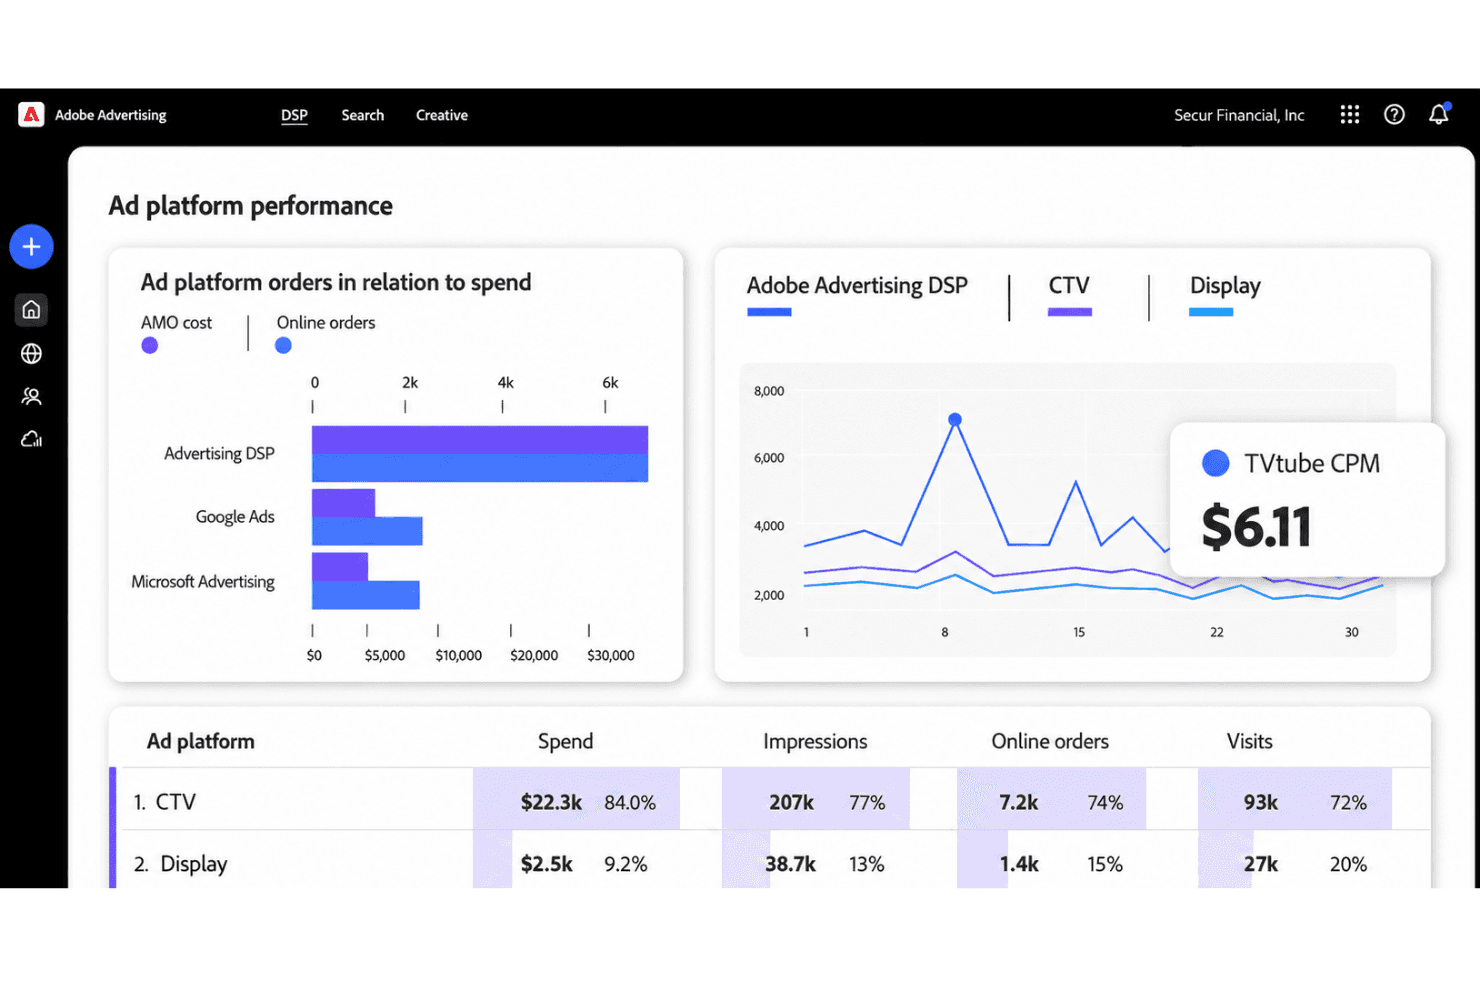Click the AMO cost purple legend dot
This screenshot has width=1480, height=987.
(150, 346)
